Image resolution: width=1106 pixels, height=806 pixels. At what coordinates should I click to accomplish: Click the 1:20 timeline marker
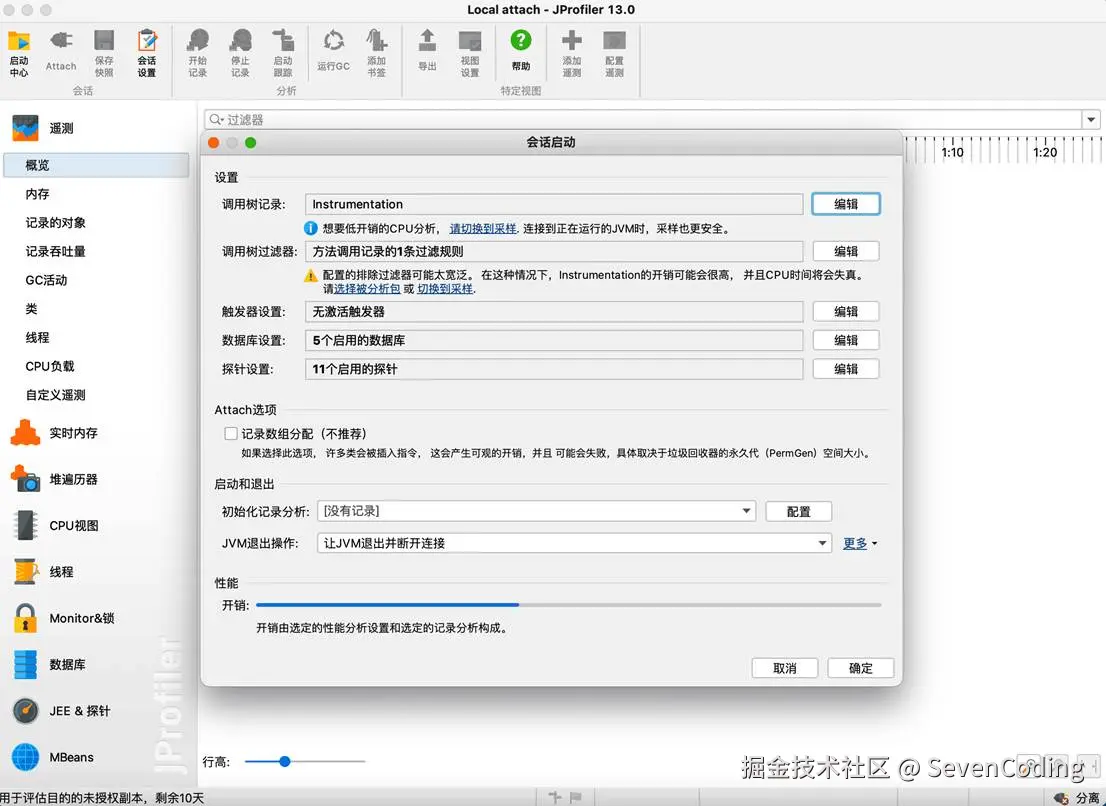coord(1045,152)
